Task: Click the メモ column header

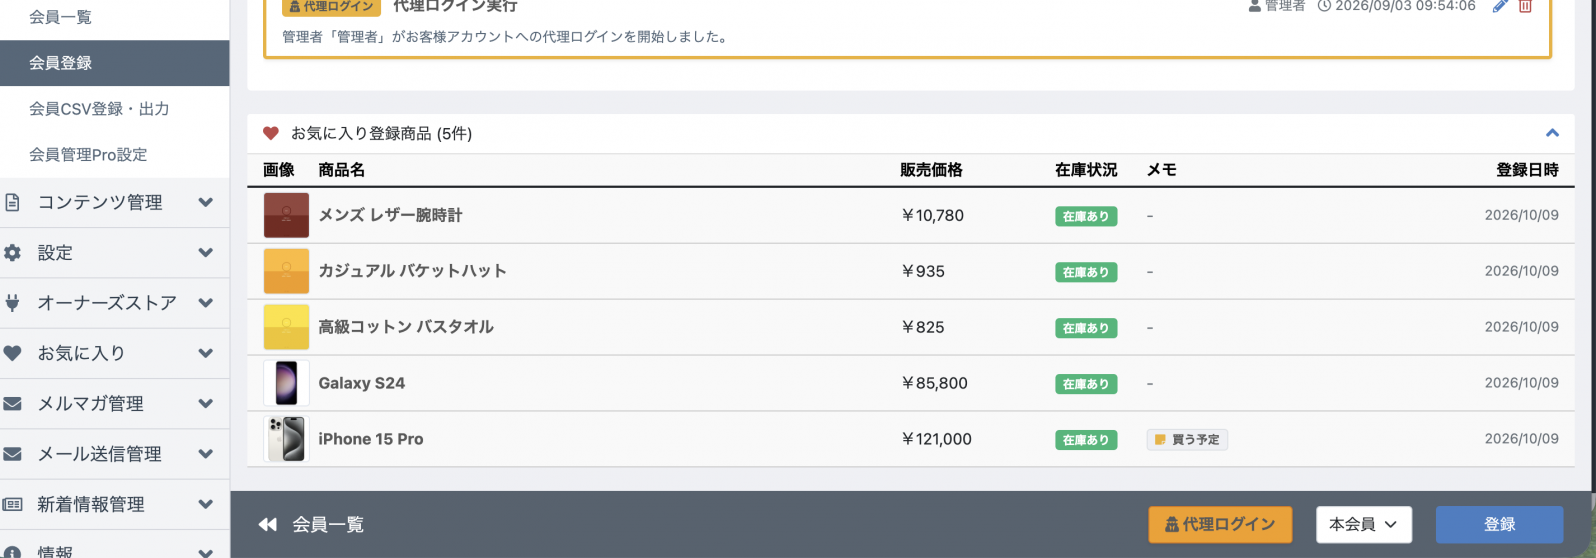Action: coord(1161,170)
